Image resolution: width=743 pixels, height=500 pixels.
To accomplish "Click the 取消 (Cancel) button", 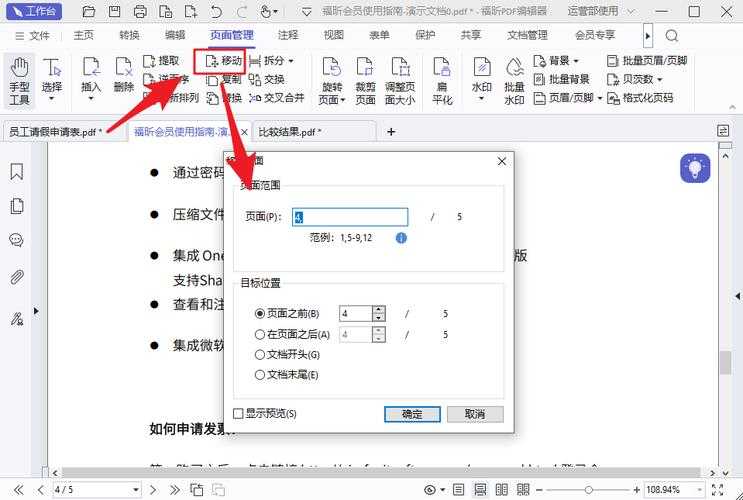I will (475, 413).
